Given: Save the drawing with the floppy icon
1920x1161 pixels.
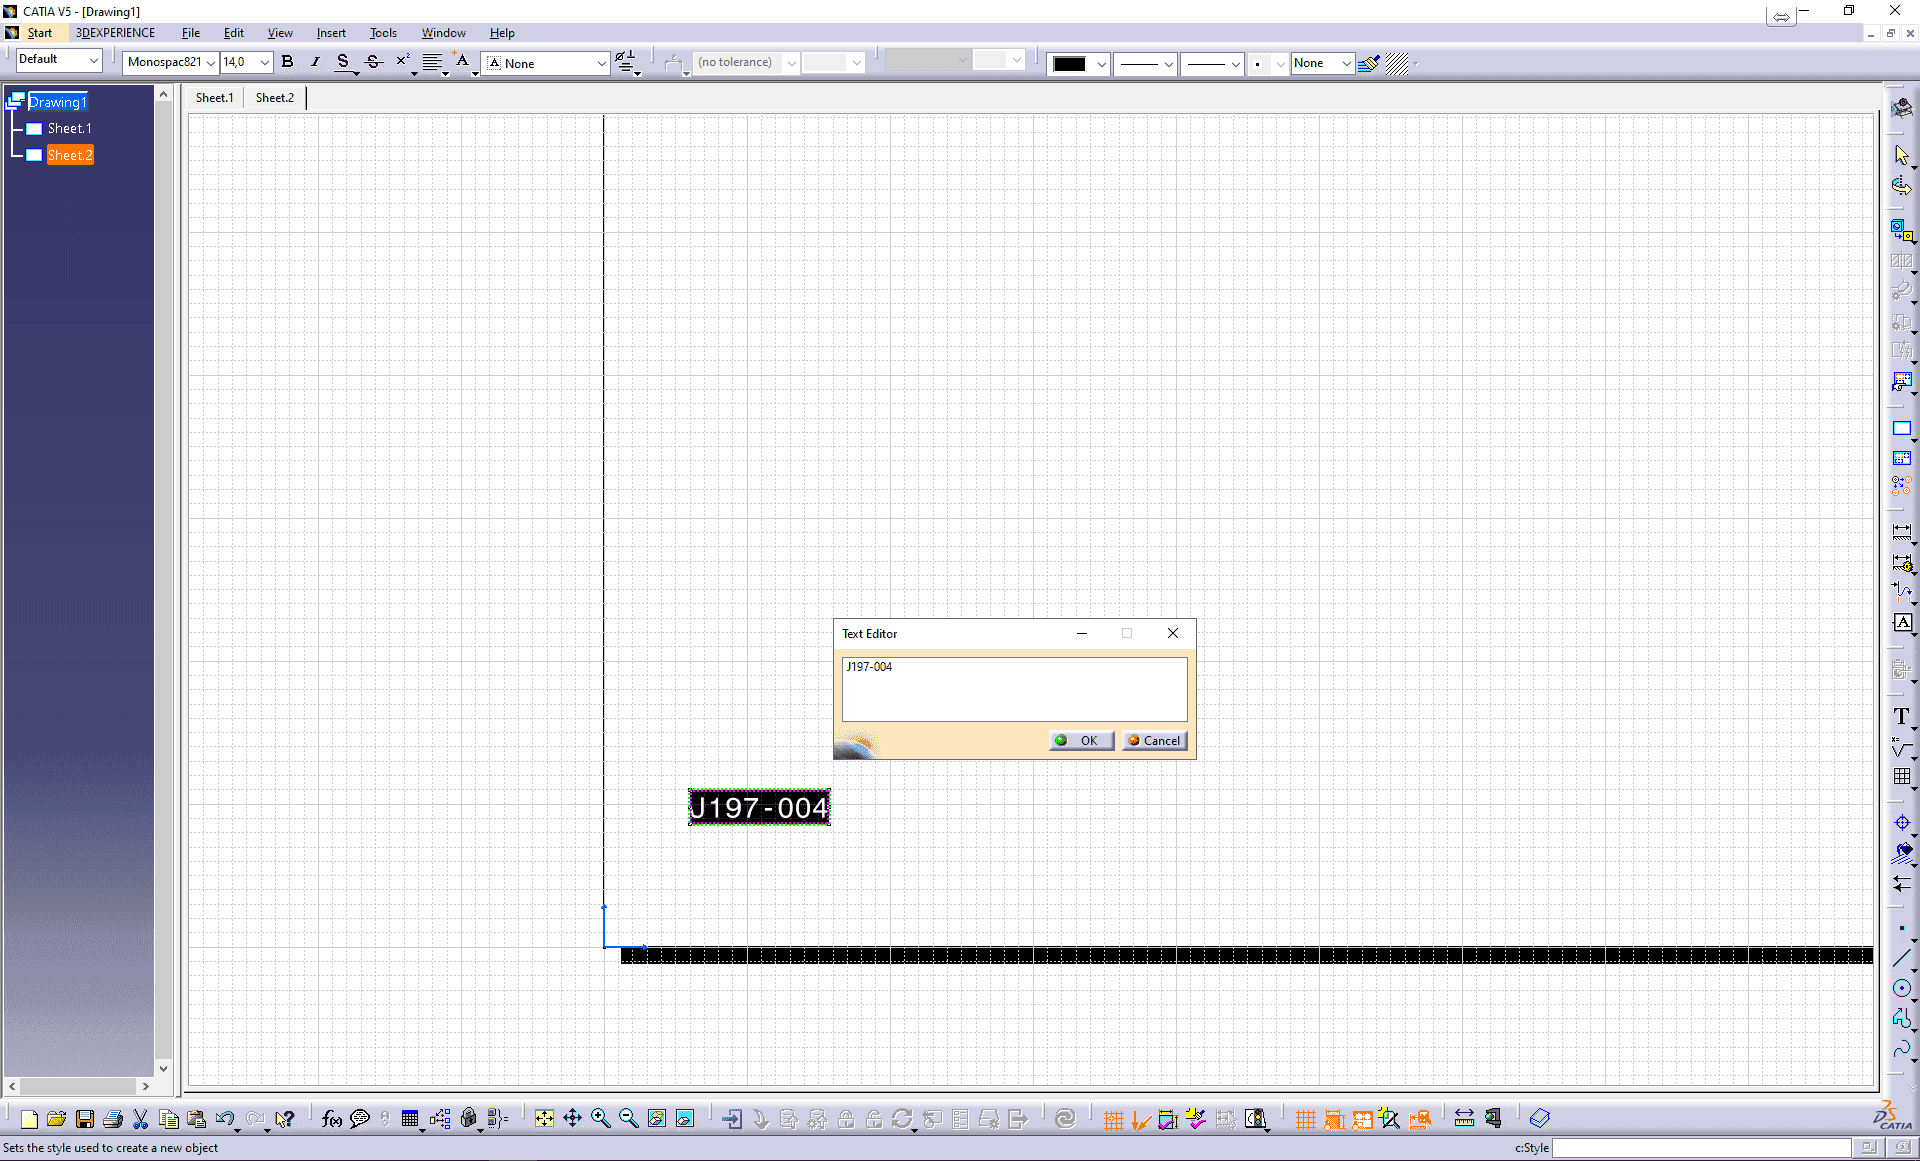Looking at the screenshot, I should (85, 1119).
